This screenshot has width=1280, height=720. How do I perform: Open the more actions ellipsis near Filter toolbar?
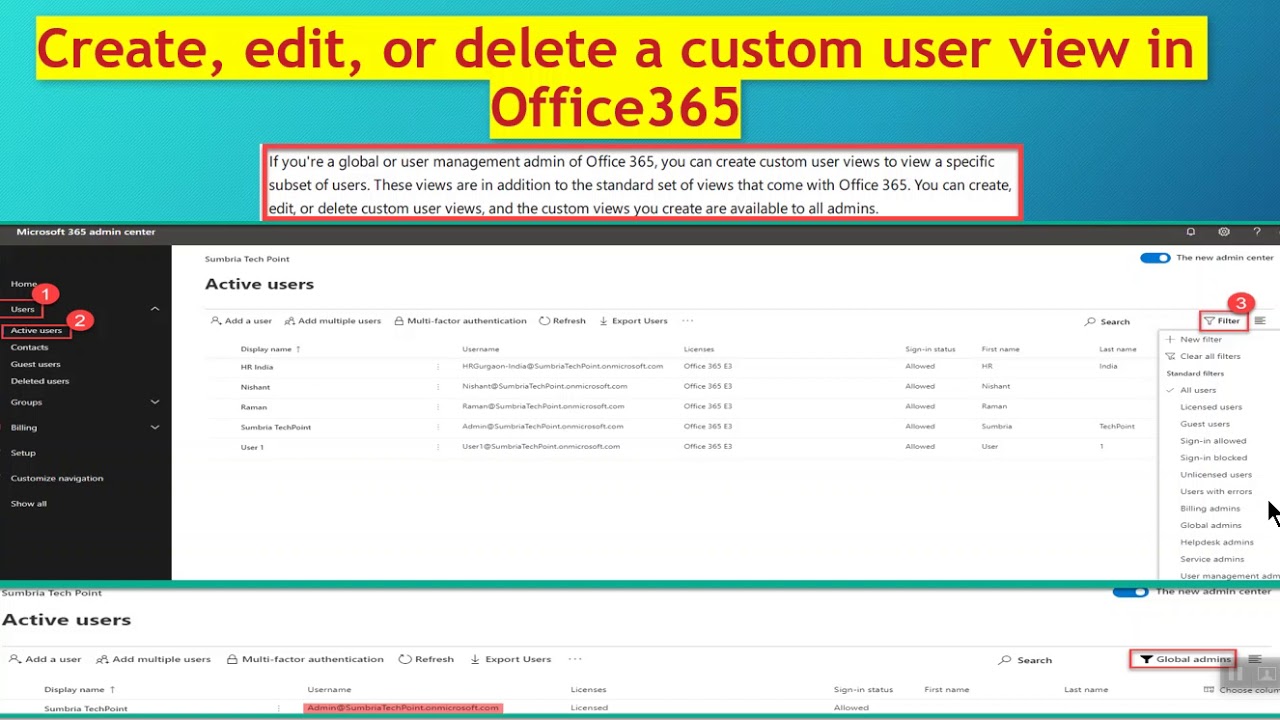(x=687, y=321)
